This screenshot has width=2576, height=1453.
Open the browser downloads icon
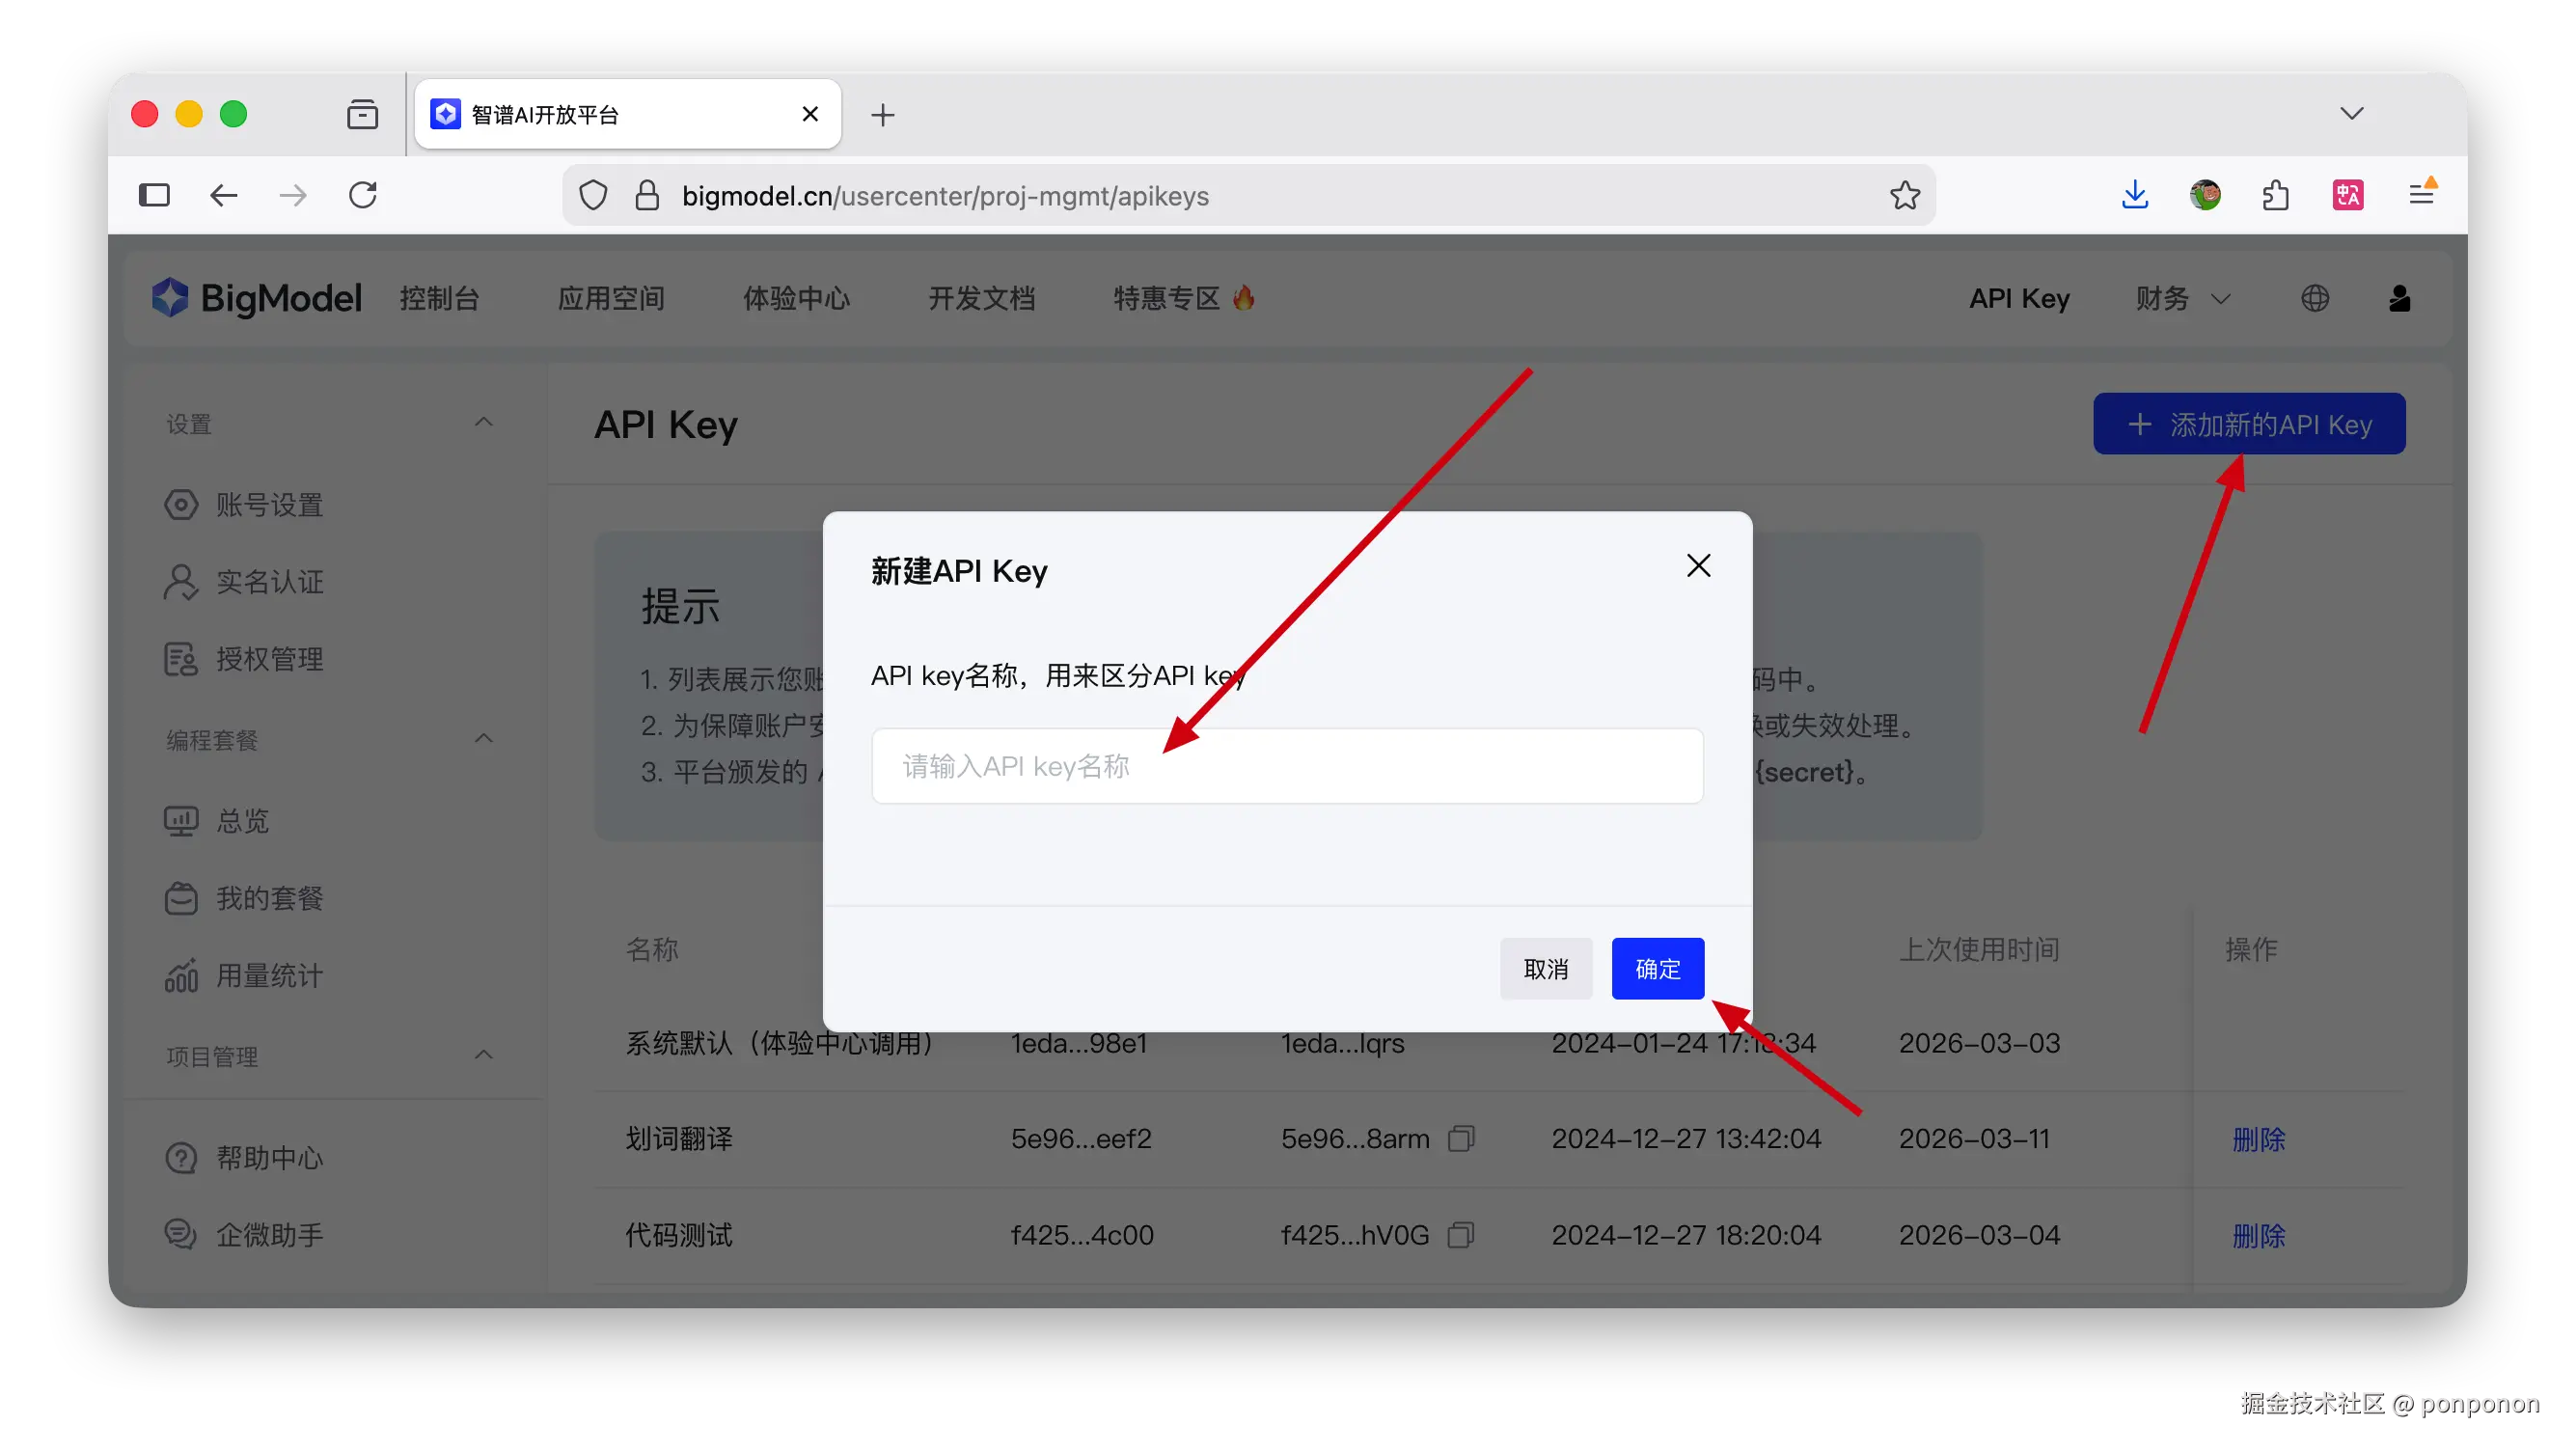[2135, 195]
